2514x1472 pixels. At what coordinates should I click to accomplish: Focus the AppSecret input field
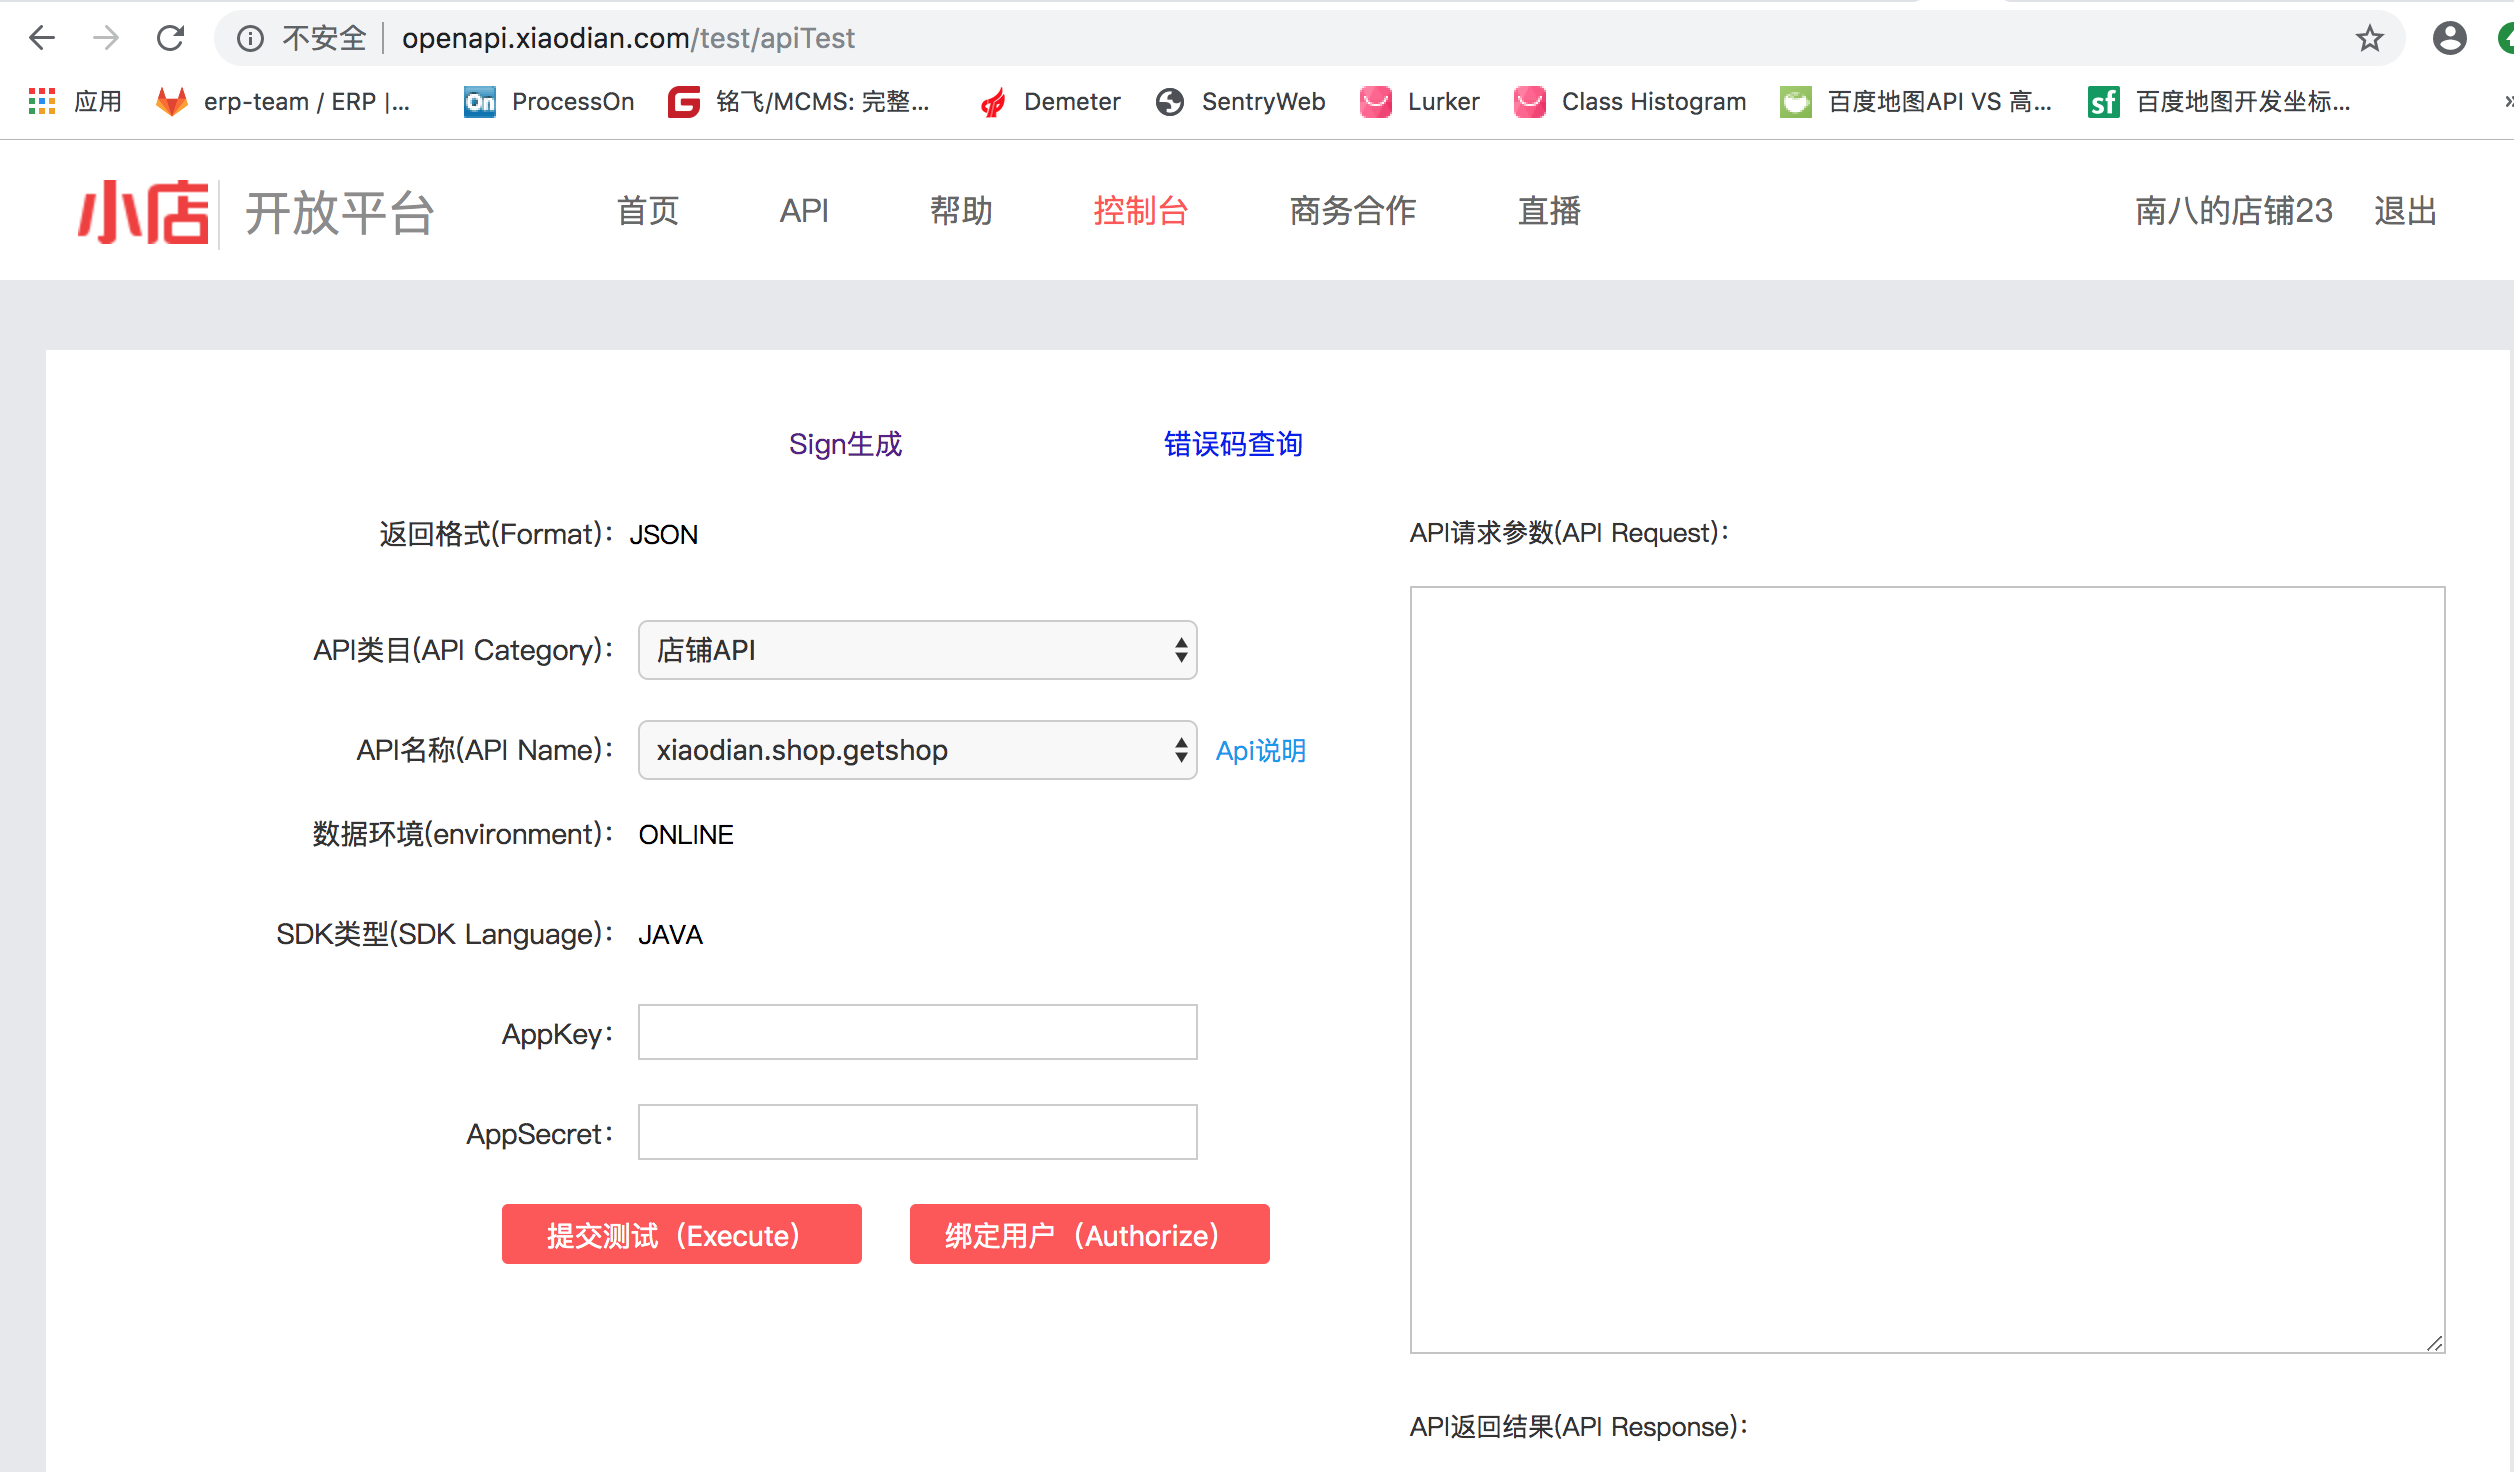click(917, 1132)
